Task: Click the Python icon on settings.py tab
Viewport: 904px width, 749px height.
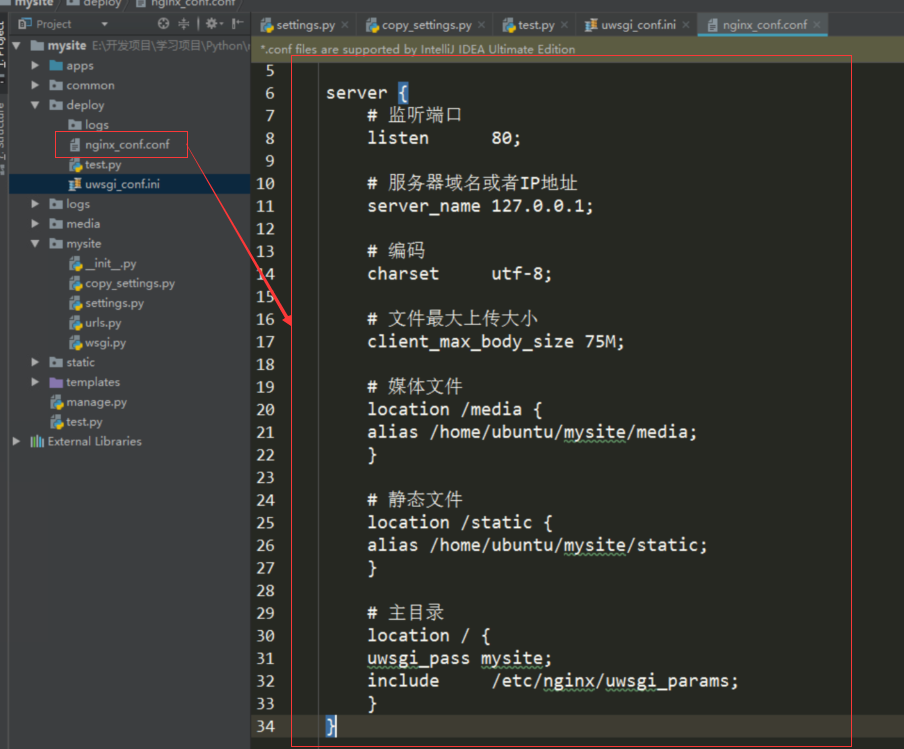Action: (266, 25)
